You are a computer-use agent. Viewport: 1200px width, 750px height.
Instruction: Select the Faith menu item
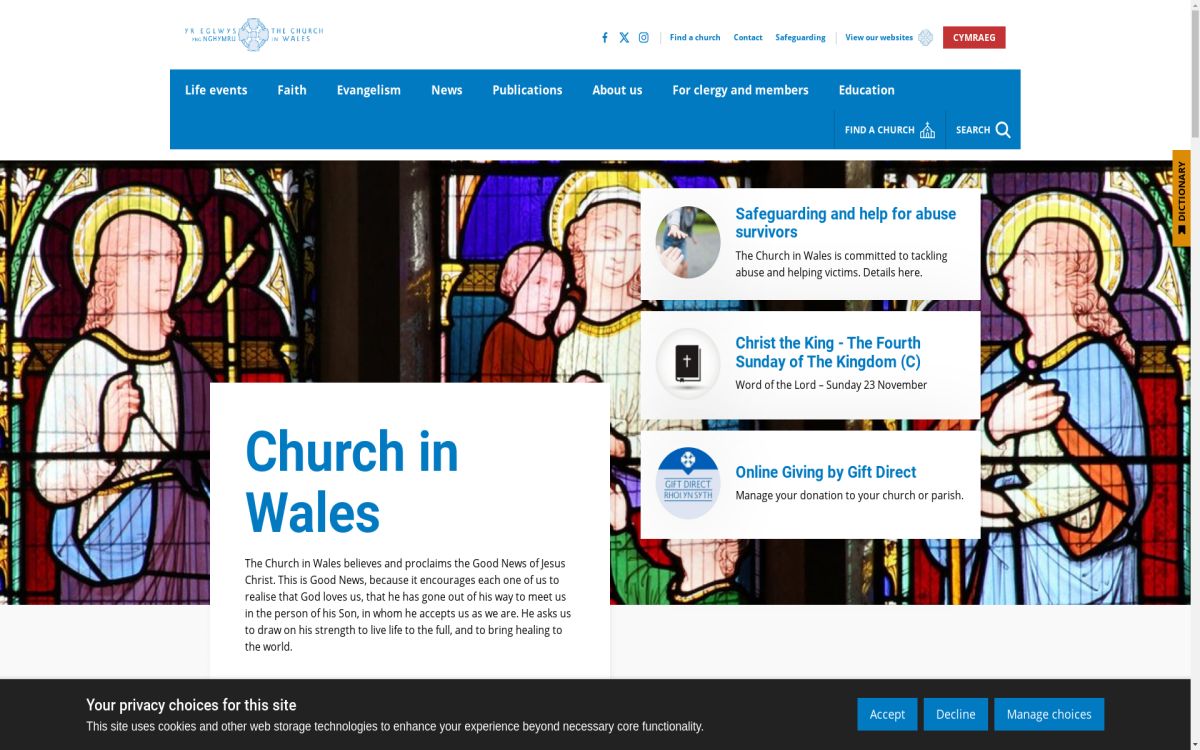click(x=291, y=90)
